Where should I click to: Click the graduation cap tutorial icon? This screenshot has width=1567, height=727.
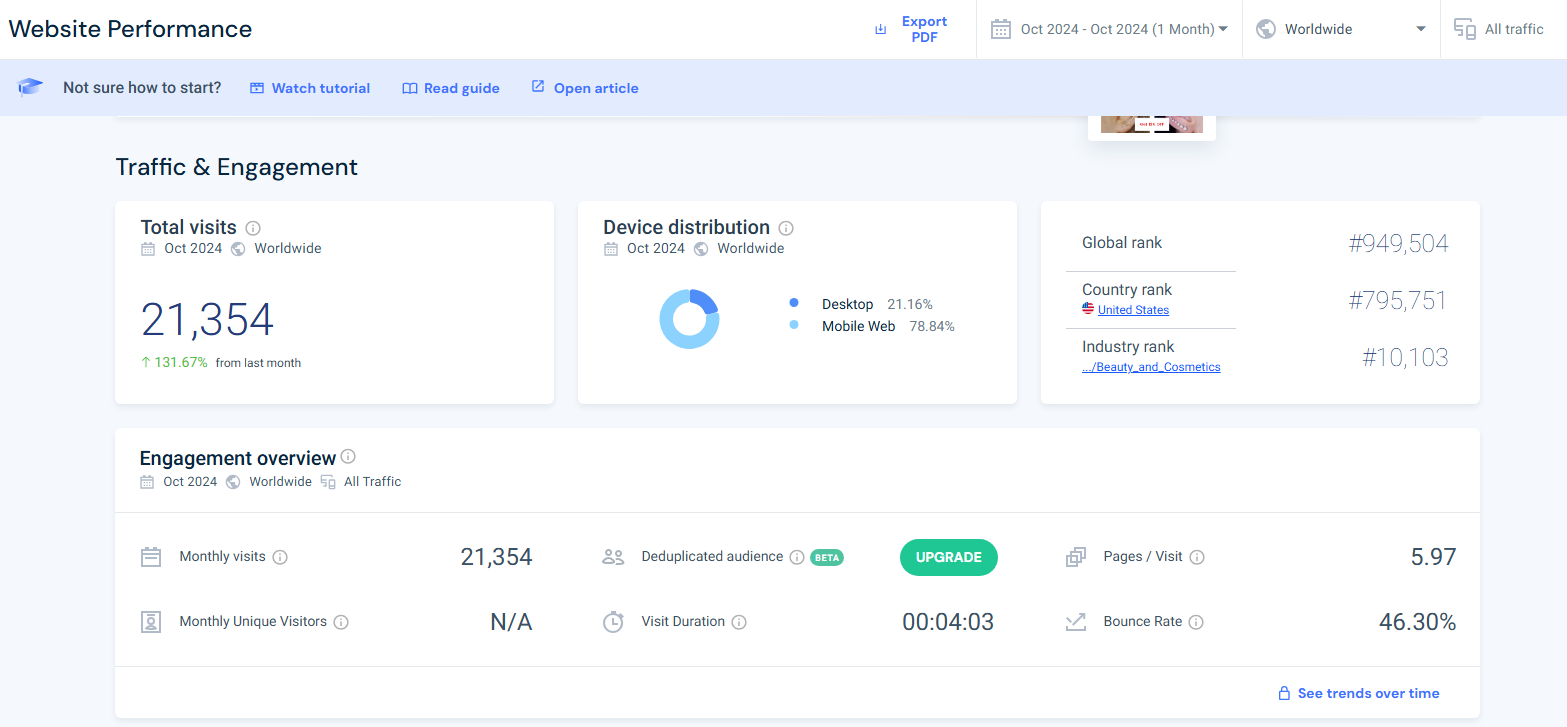pyautogui.click(x=31, y=88)
